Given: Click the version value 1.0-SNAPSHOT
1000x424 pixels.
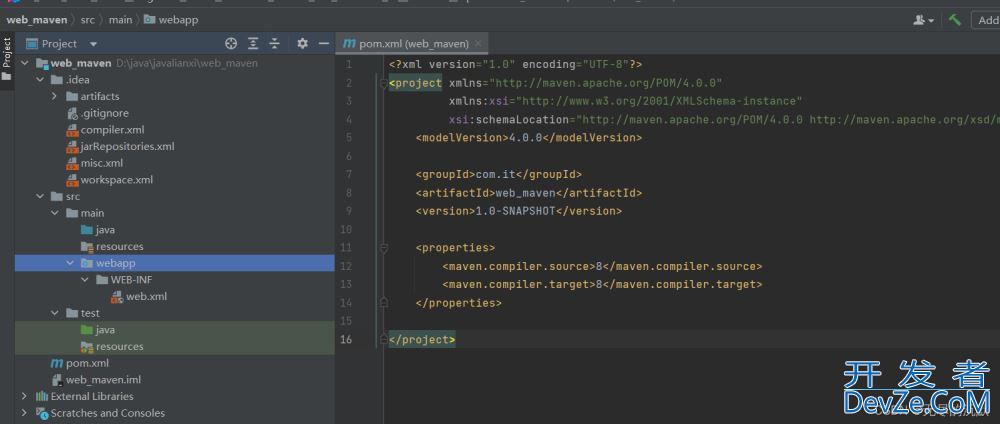Looking at the screenshot, I should [x=516, y=211].
